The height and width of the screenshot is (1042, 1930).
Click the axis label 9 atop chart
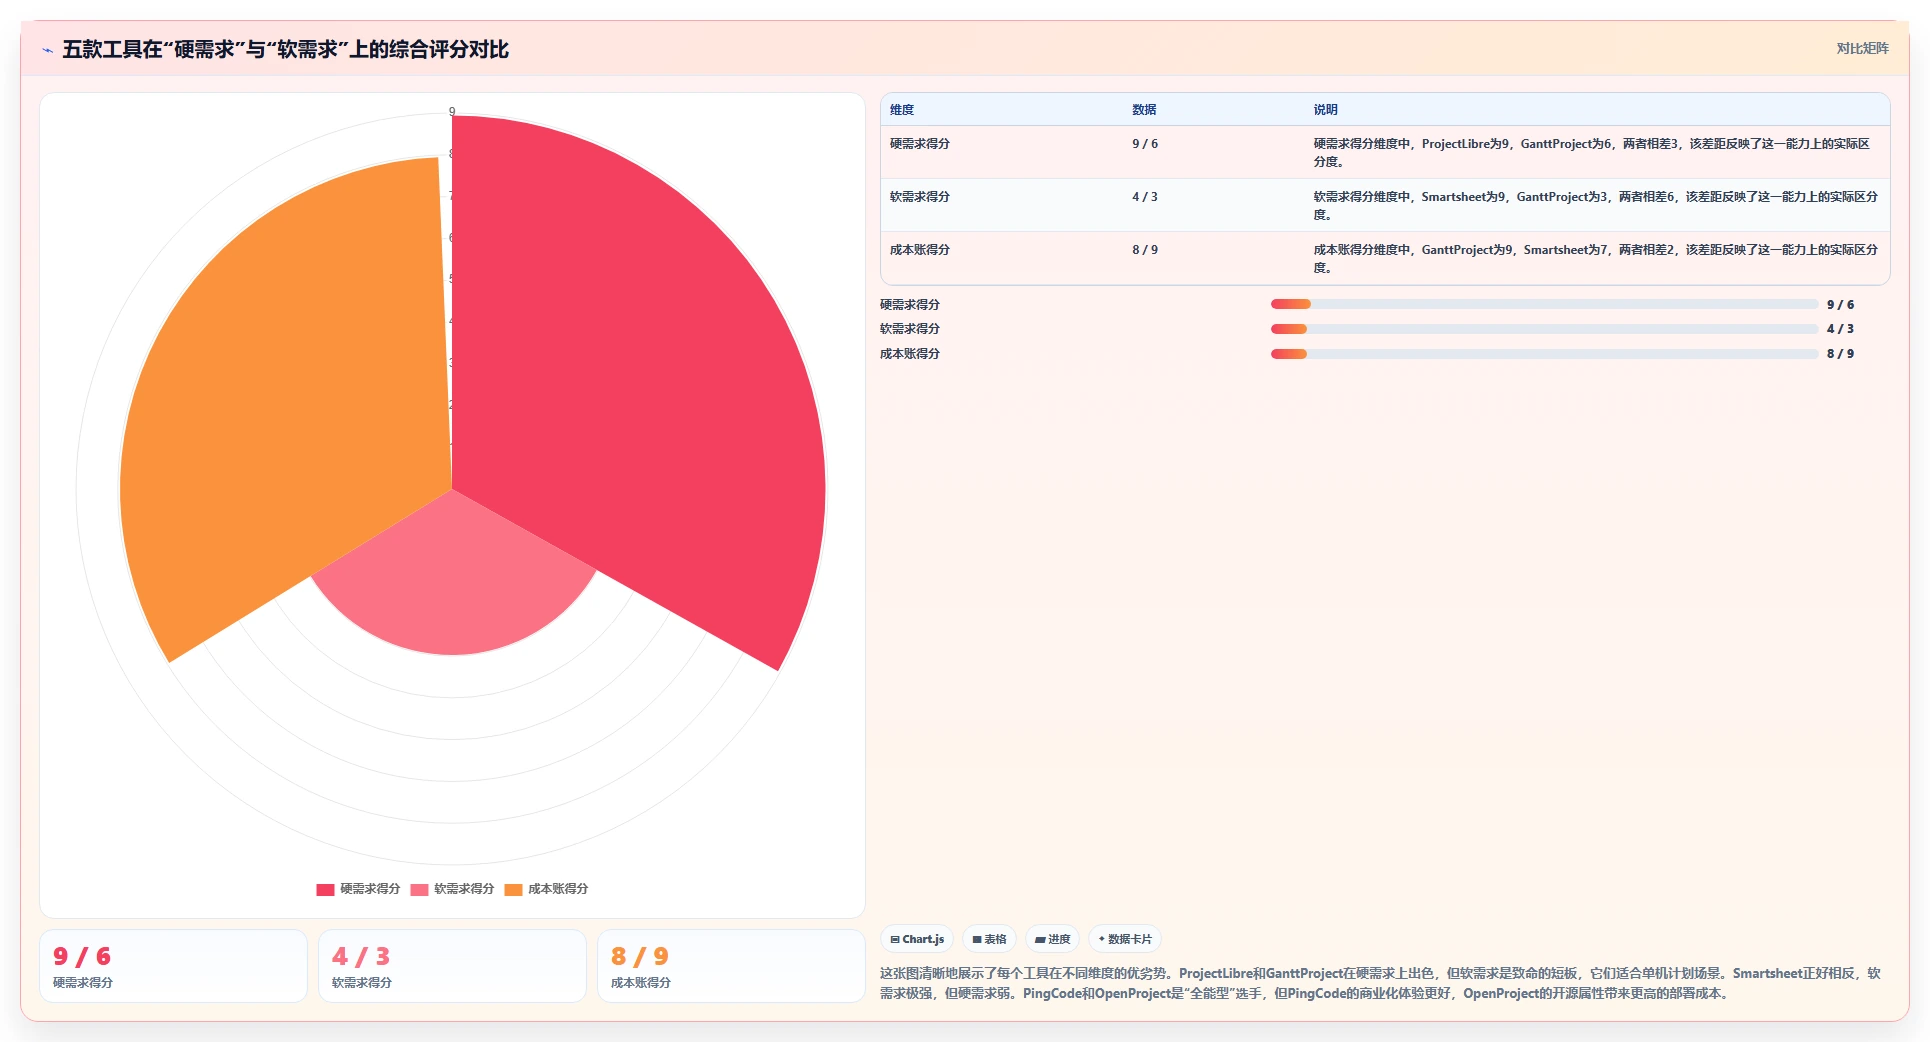coord(452,112)
